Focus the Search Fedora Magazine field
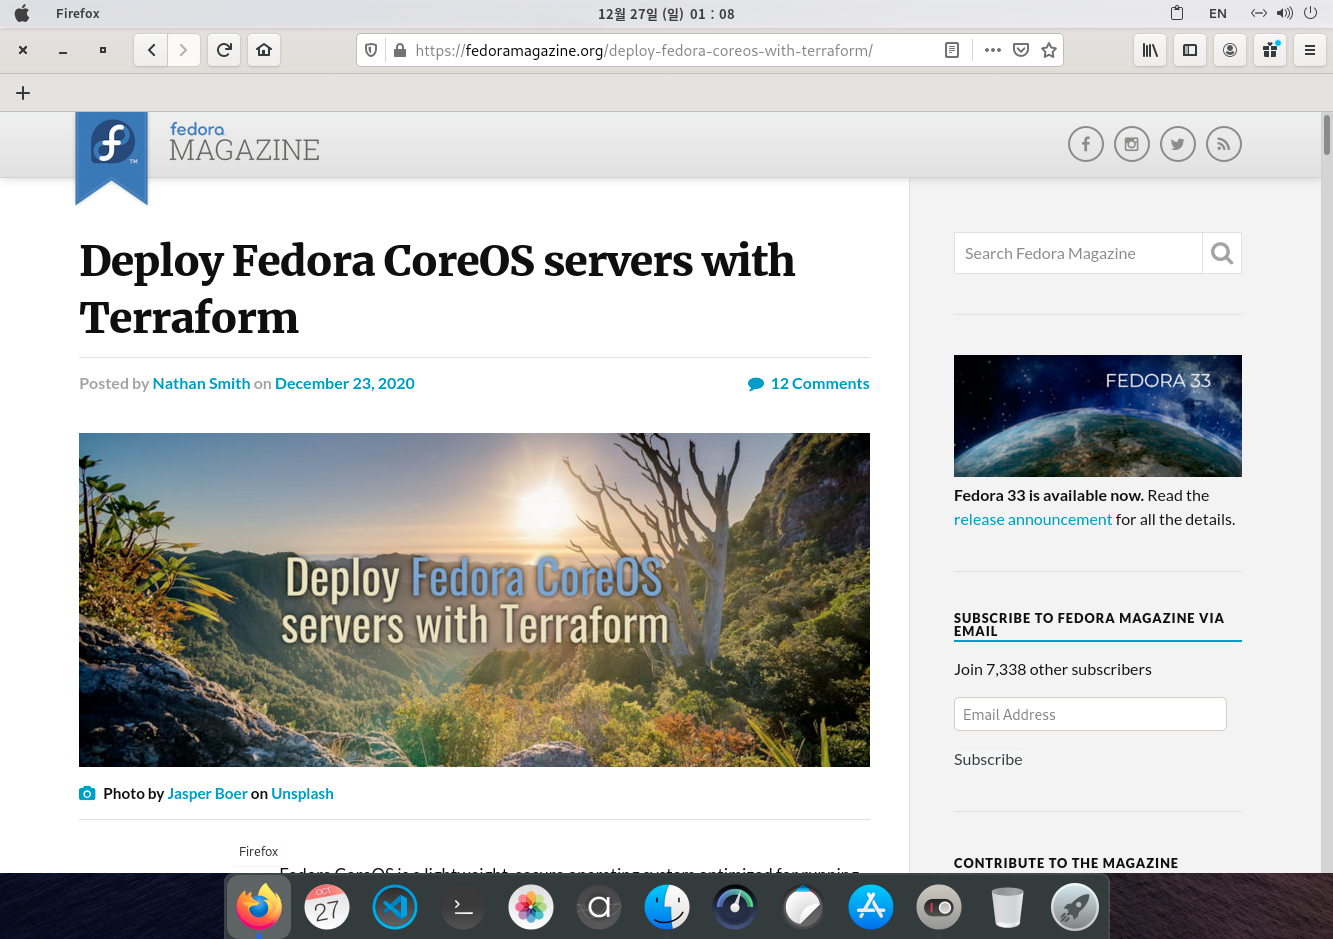 (1078, 253)
